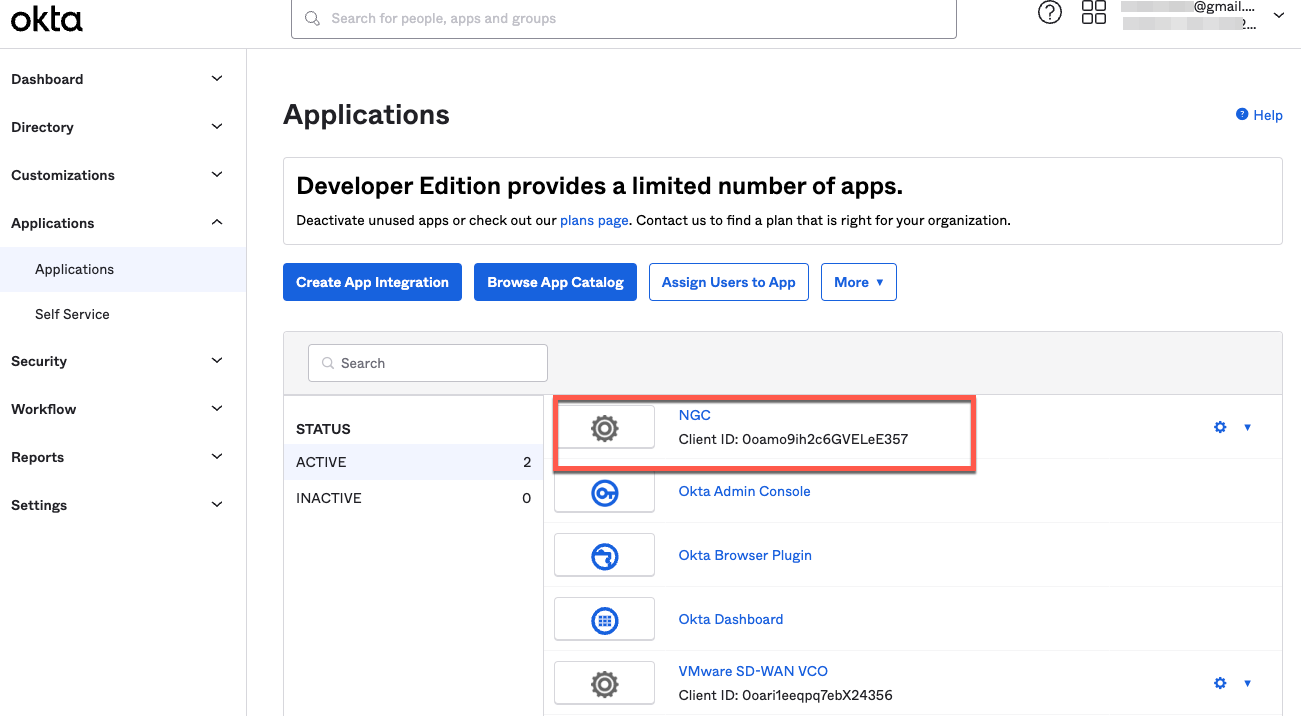Expand the user account menu chevron

click(x=1278, y=15)
